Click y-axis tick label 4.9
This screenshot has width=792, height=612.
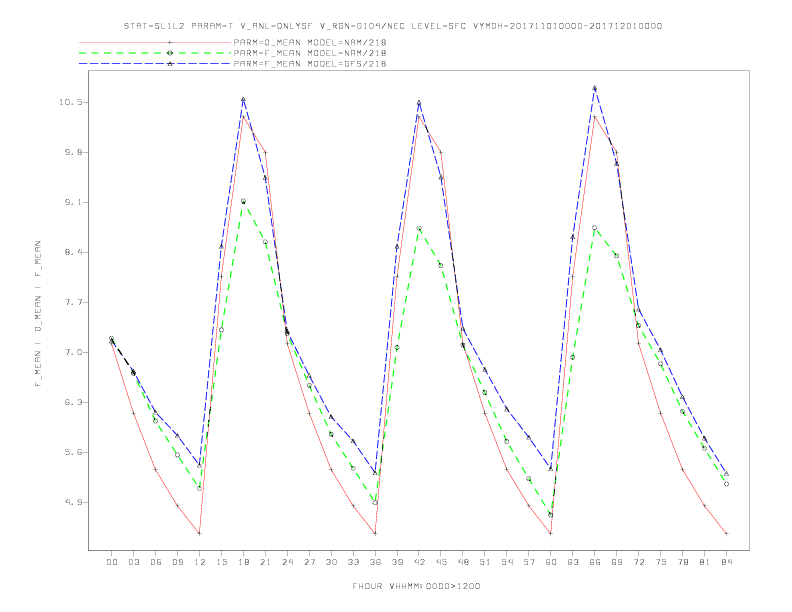pos(73,502)
